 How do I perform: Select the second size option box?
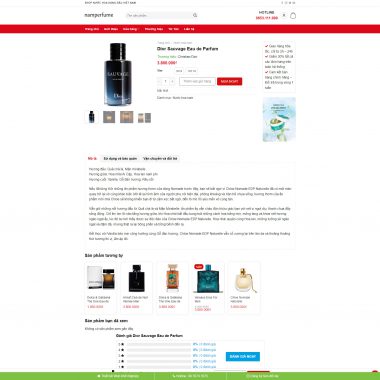[x=191, y=71]
